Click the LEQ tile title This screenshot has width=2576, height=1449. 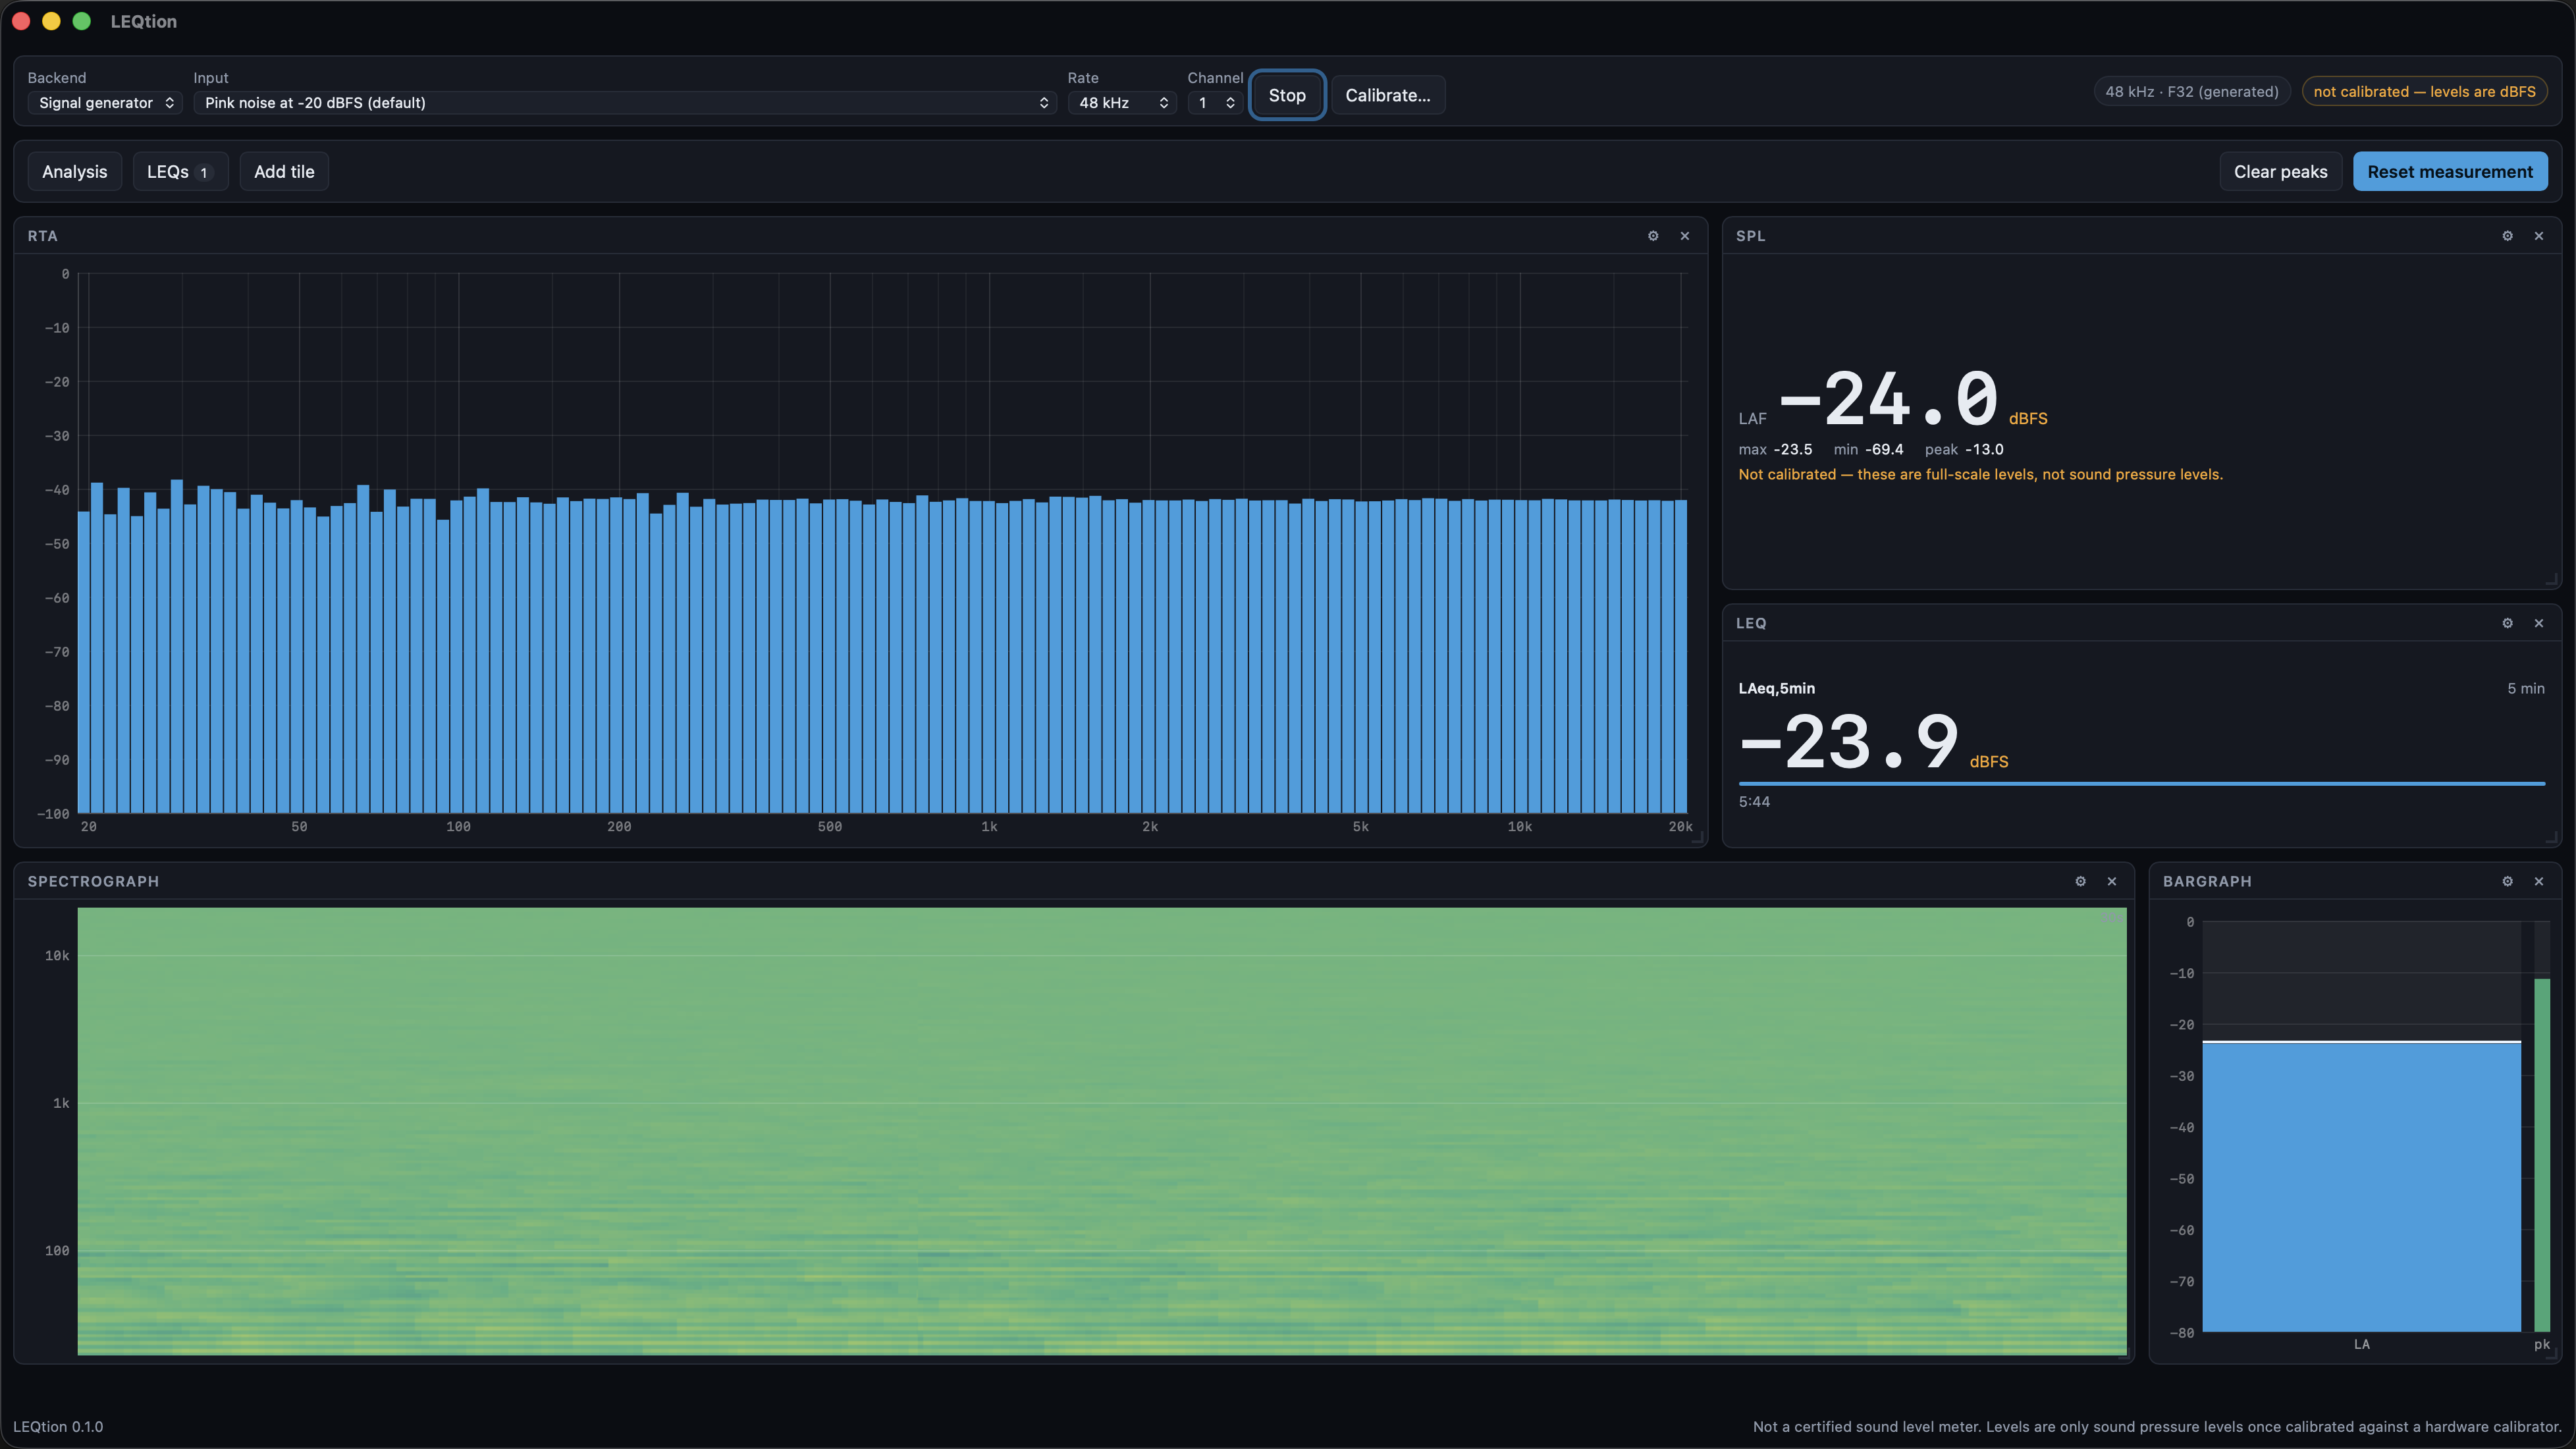(x=1750, y=623)
